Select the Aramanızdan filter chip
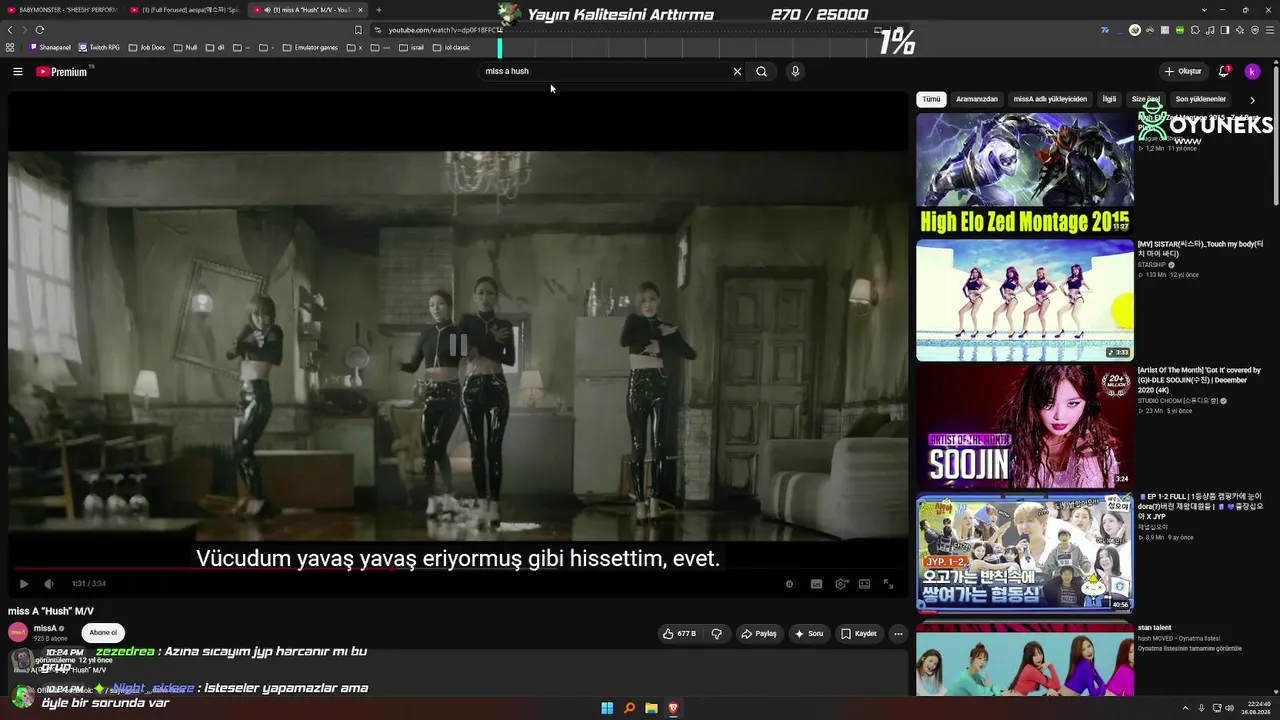This screenshot has width=1280, height=720. point(976,99)
